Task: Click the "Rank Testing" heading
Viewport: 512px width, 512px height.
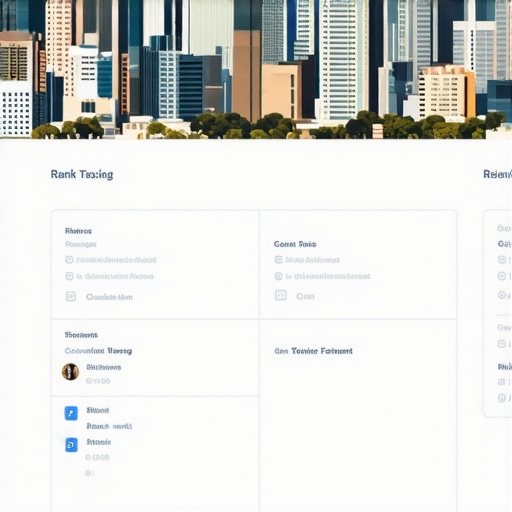Action: point(82,174)
